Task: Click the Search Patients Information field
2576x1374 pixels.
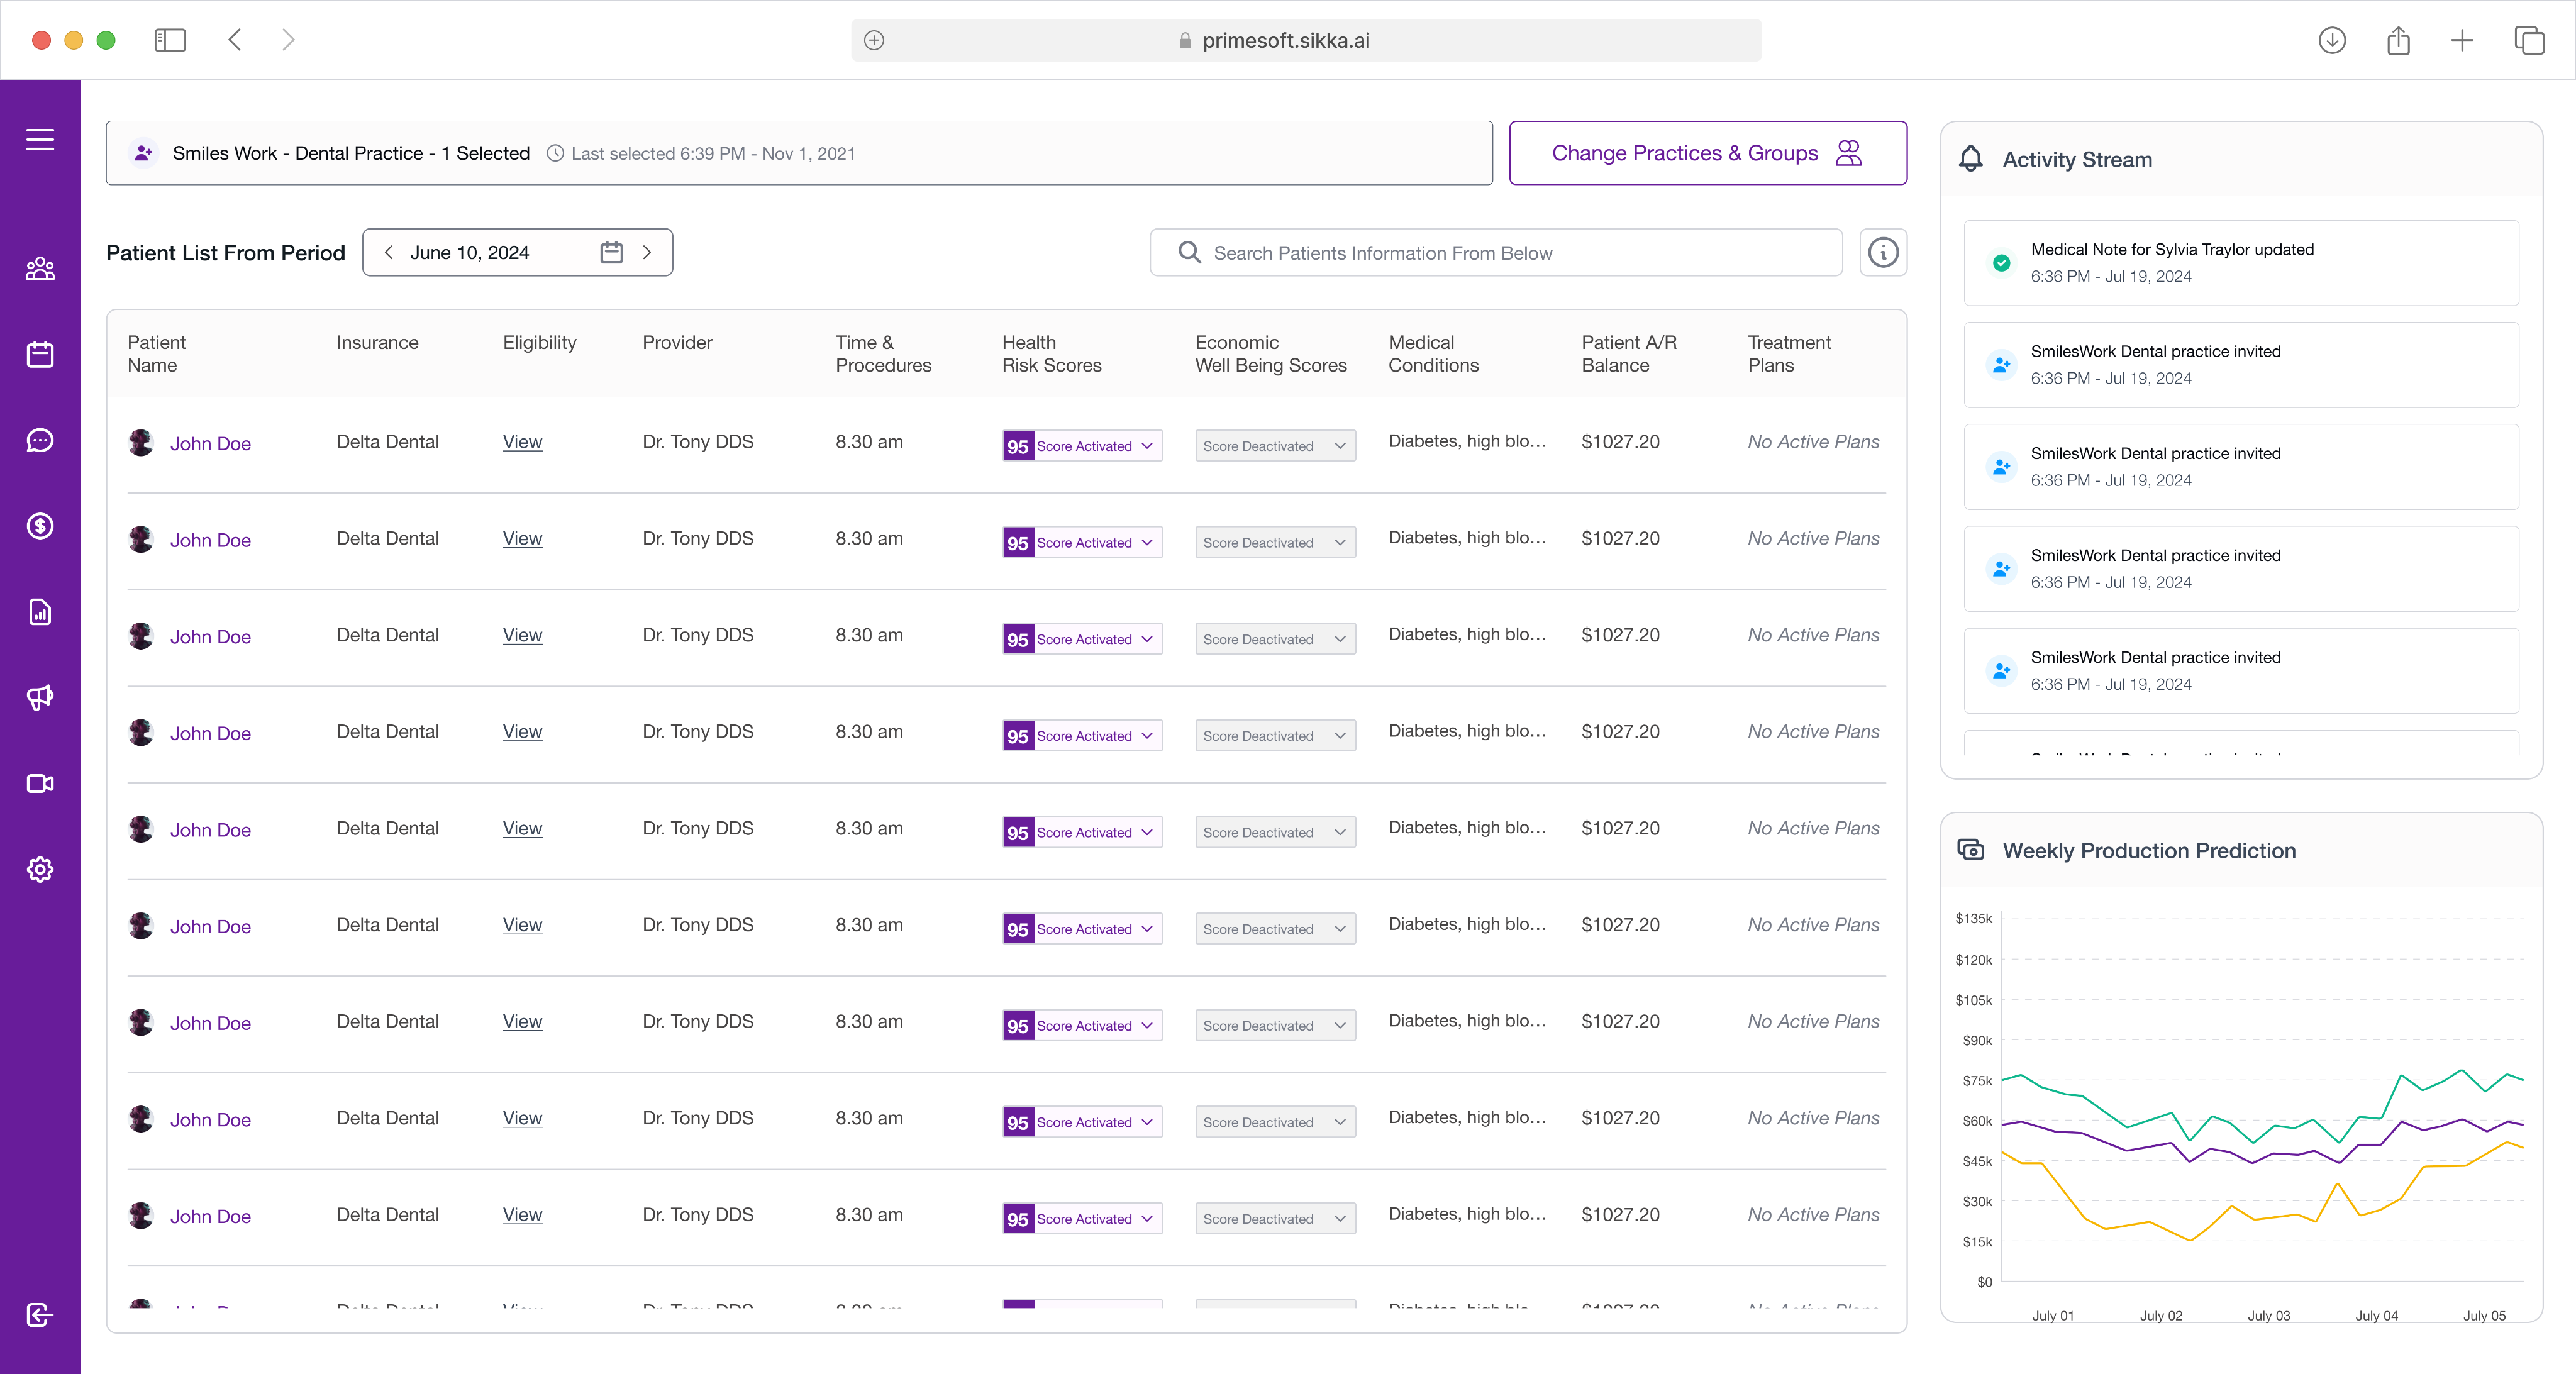Action: [1495, 253]
